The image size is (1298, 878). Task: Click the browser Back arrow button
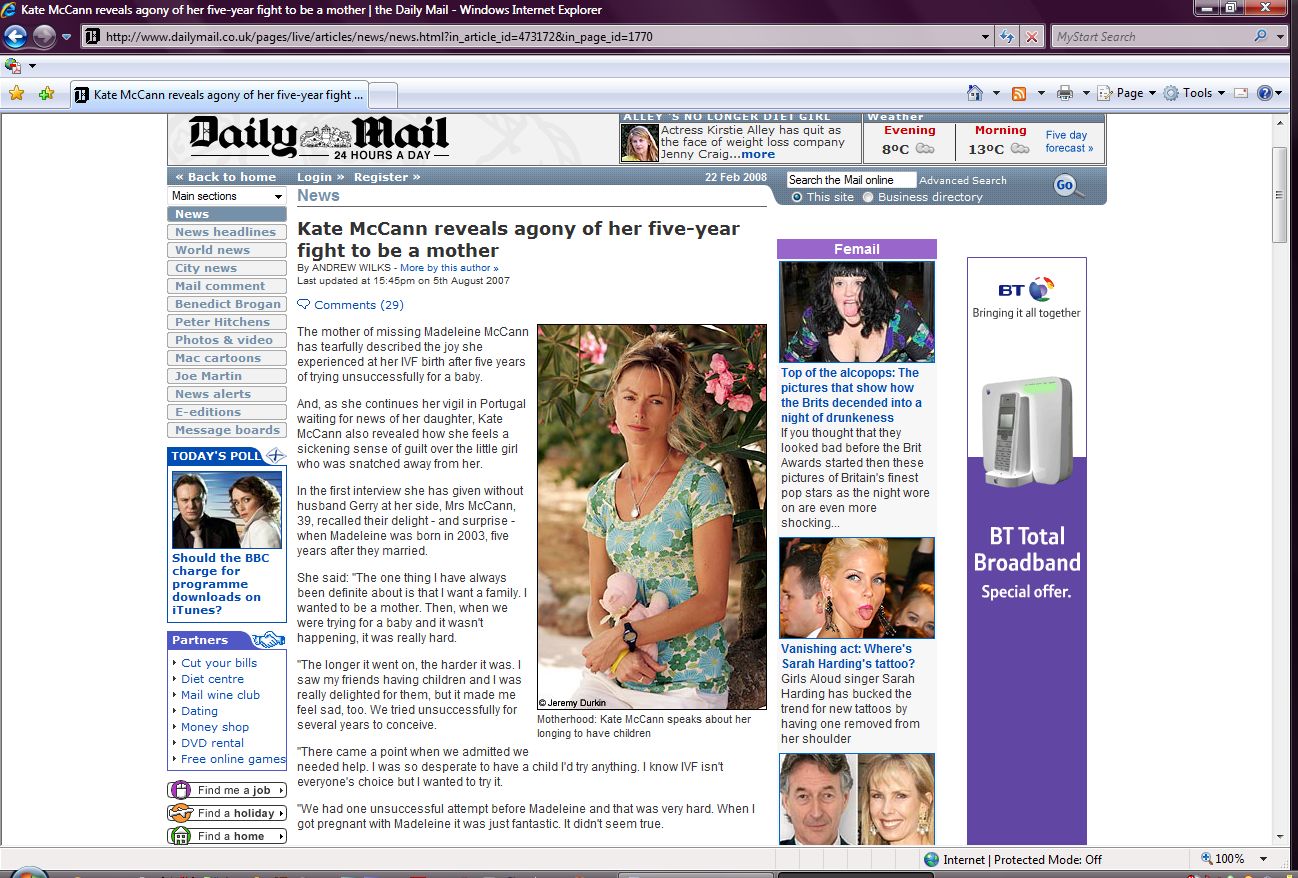[15, 37]
